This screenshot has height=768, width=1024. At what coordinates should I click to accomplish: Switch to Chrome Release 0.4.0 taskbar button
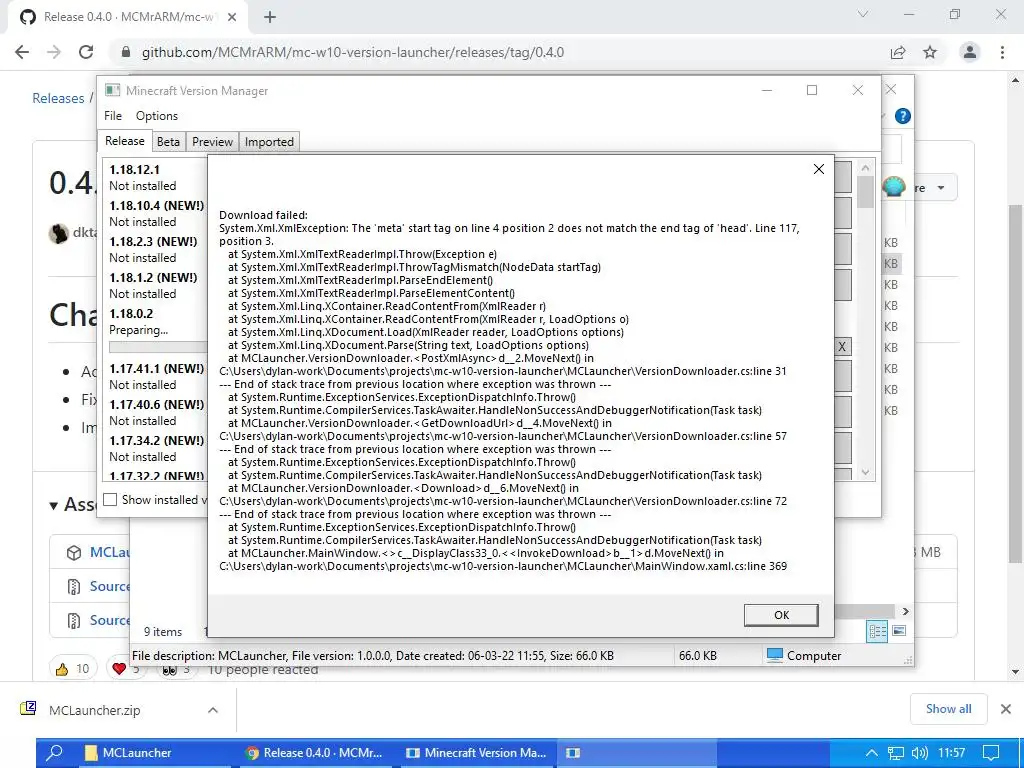coord(315,752)
